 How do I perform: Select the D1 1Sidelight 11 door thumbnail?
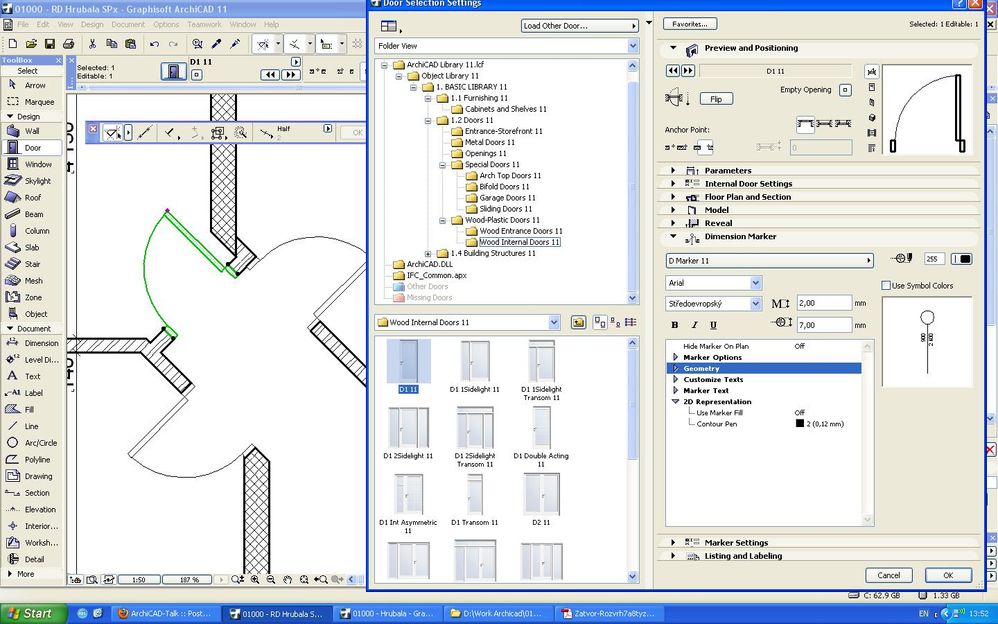tap(475, 366)
